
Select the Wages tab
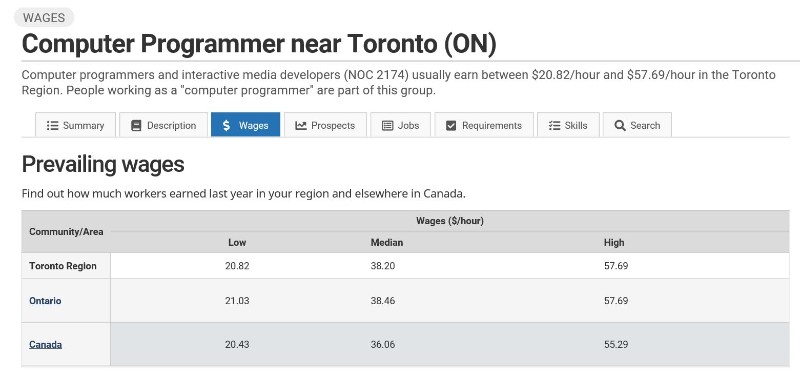point(245,125)
